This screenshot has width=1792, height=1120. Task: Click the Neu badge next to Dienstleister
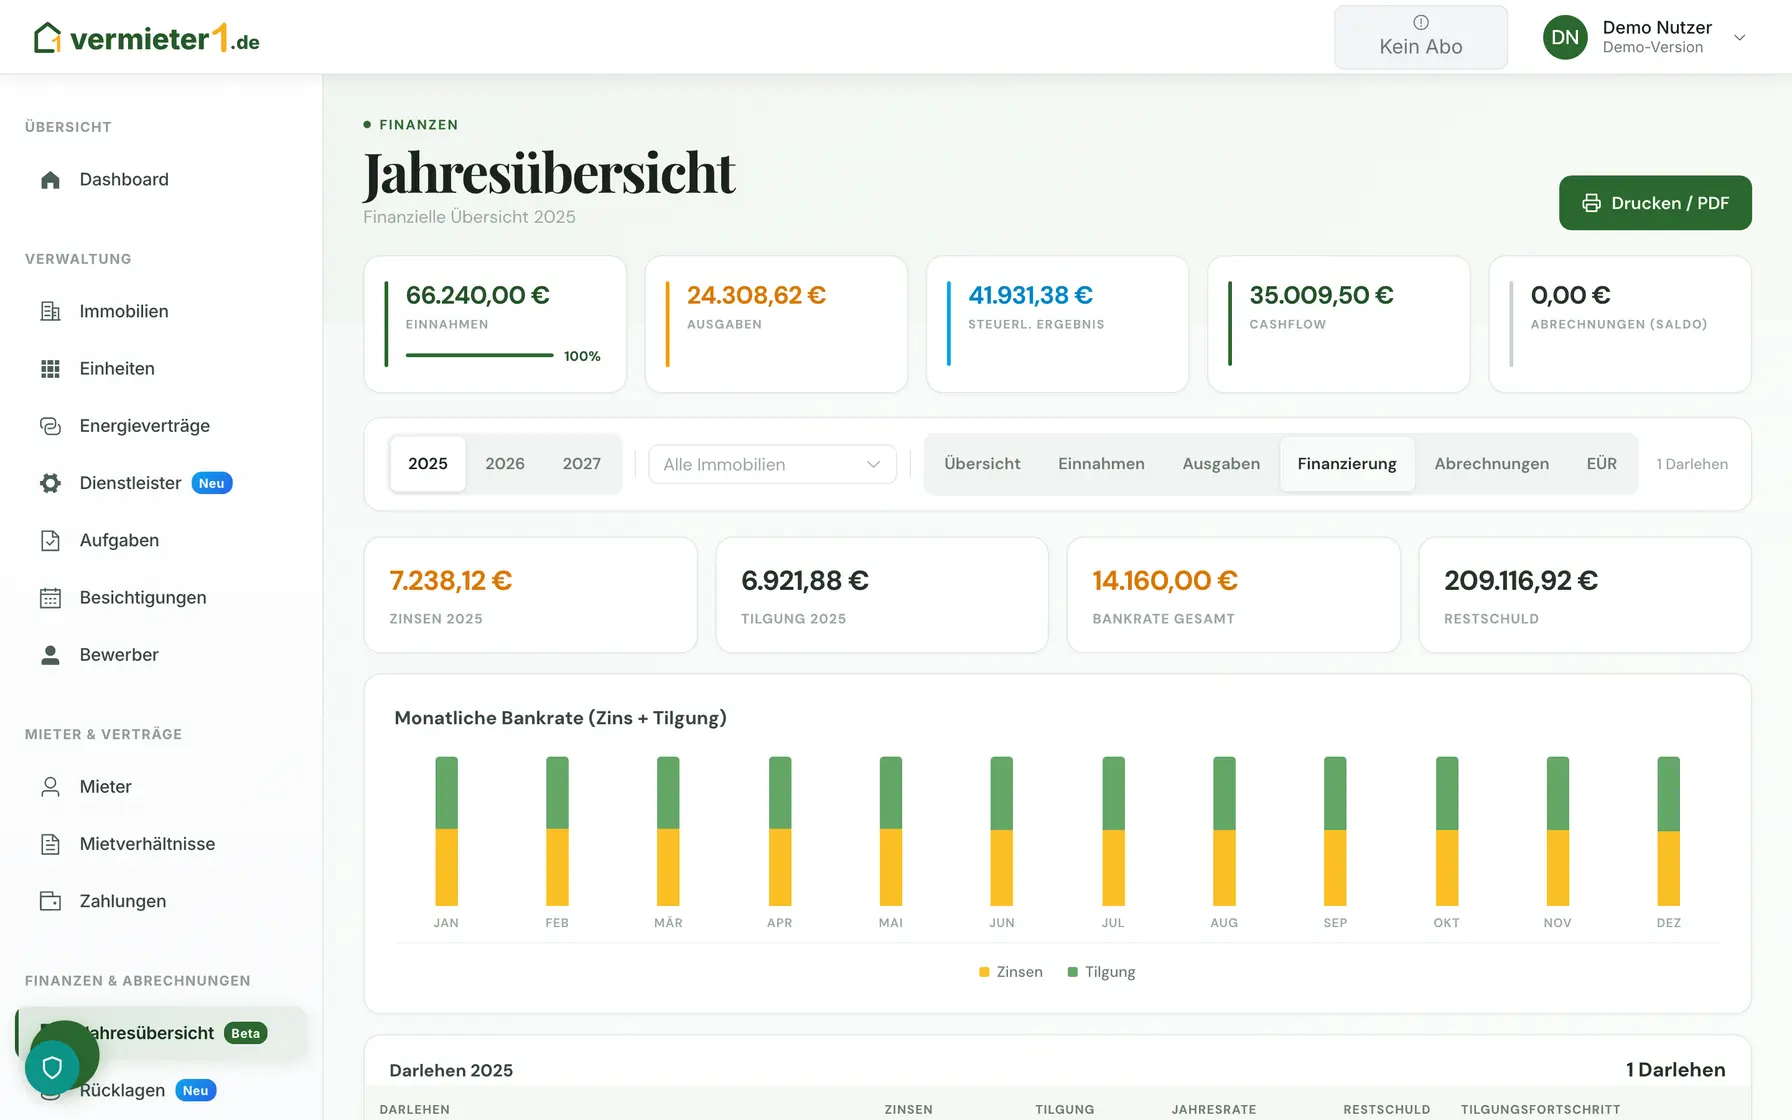pos(212,483)
